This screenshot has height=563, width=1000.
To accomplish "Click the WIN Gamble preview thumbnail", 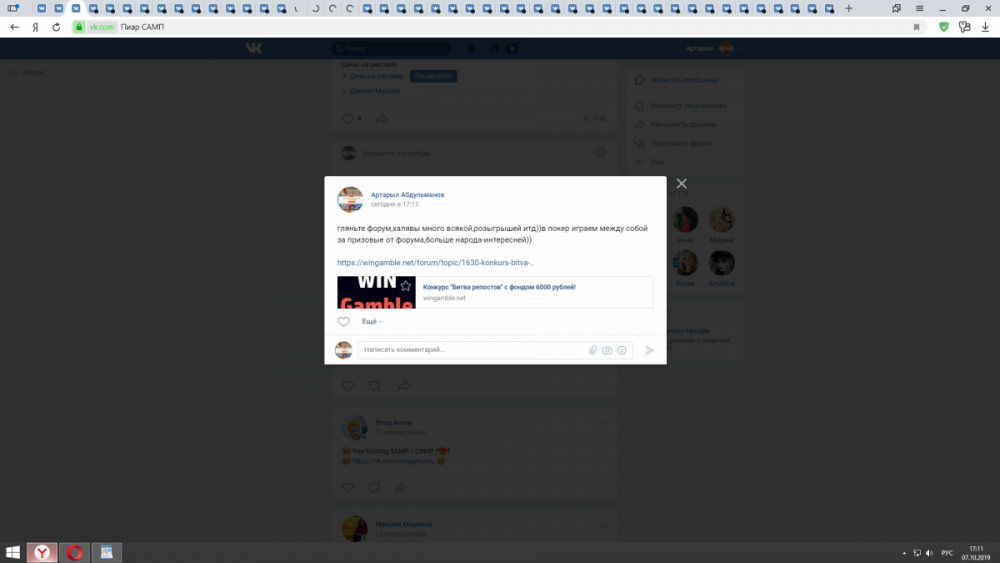I will click(x=376, y=293).
